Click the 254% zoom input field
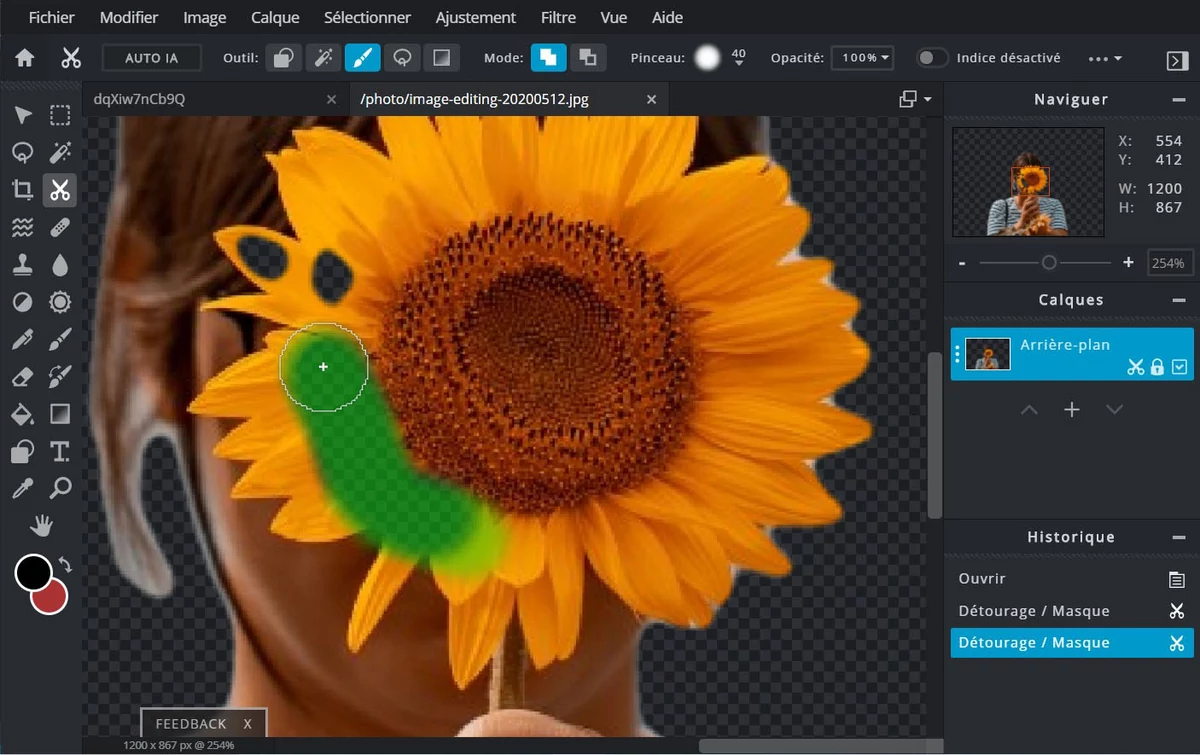 [1167, 263]
